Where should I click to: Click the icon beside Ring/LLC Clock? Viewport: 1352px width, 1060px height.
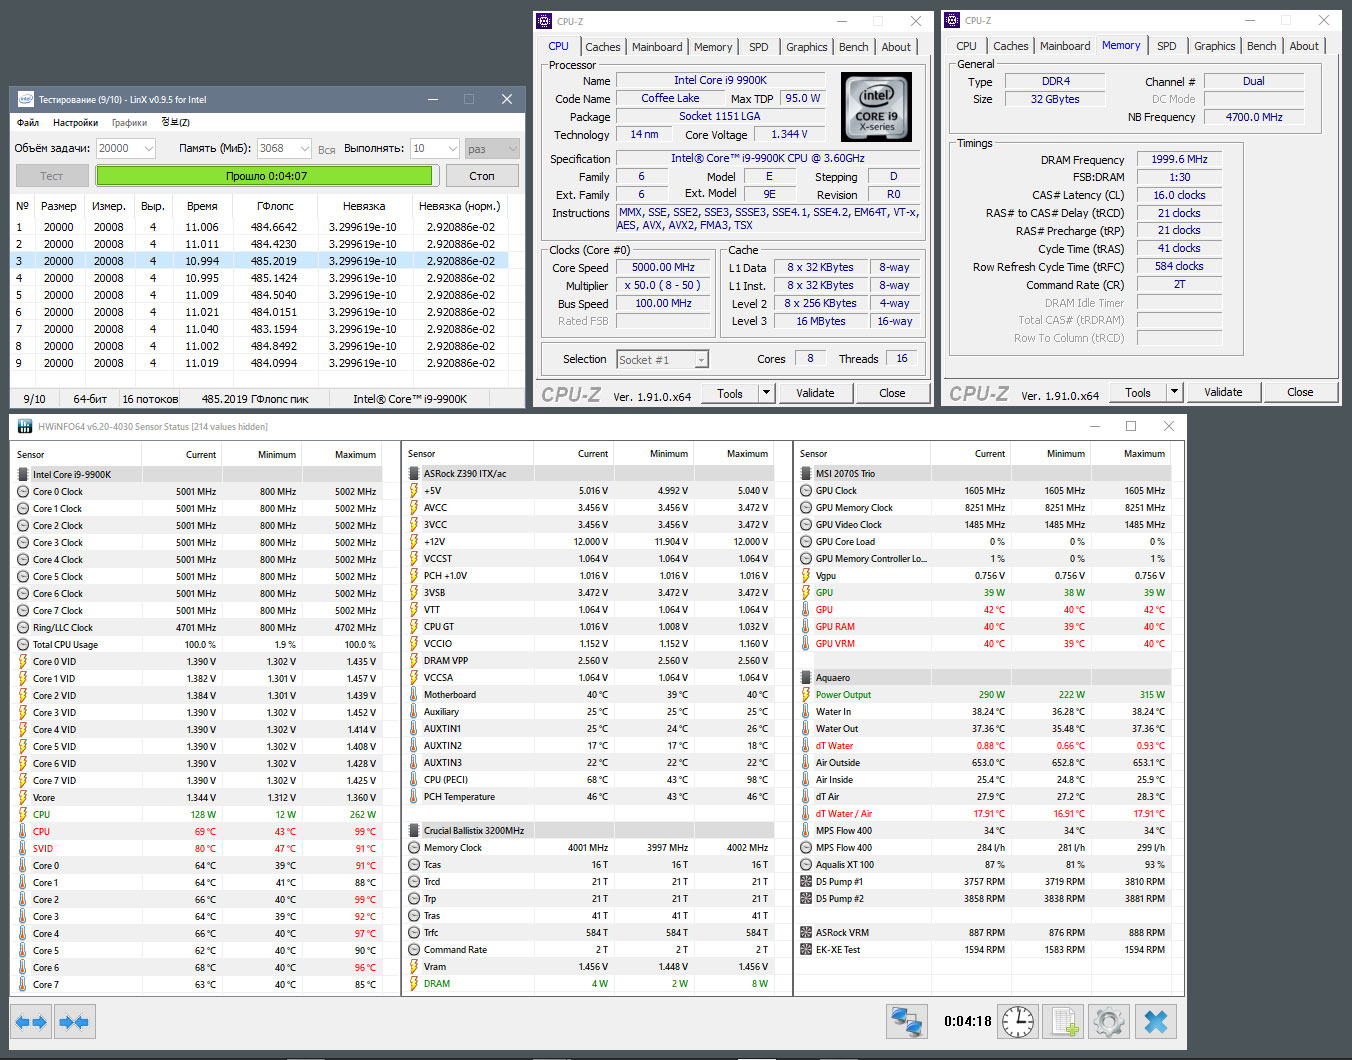[23, 628]
